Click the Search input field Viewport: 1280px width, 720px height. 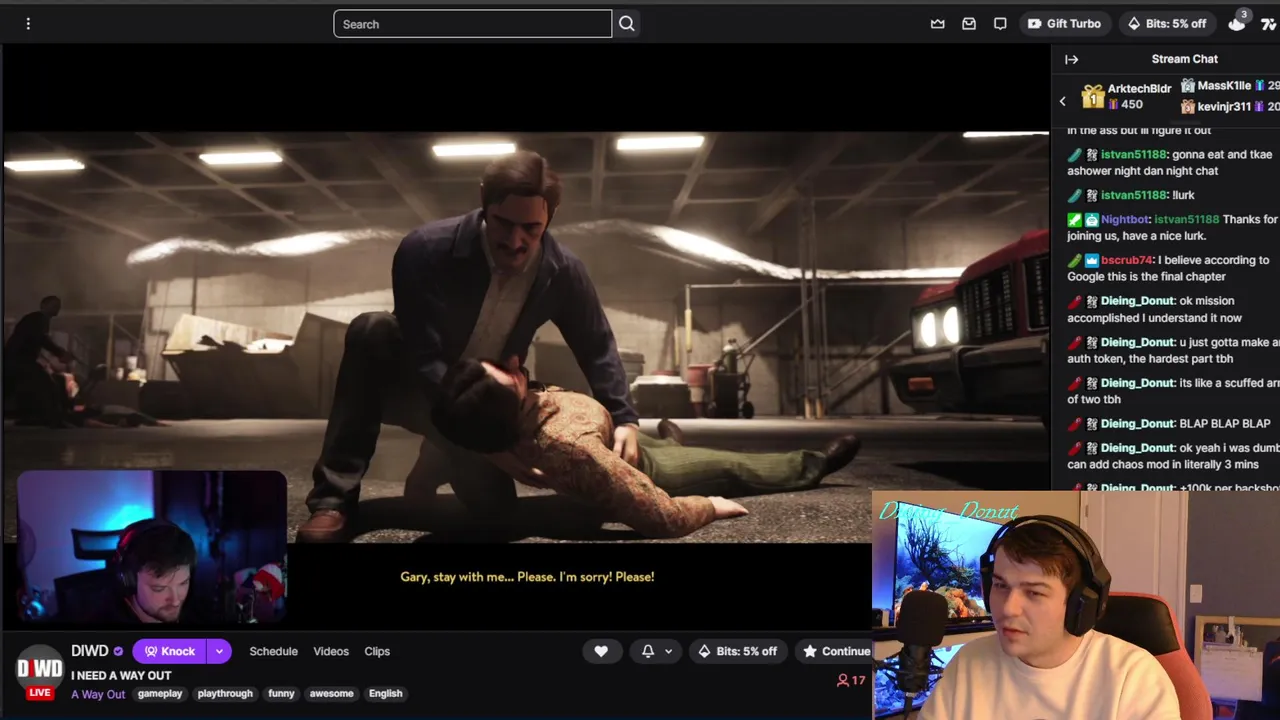pyautogui.click(x=472, y=24)
